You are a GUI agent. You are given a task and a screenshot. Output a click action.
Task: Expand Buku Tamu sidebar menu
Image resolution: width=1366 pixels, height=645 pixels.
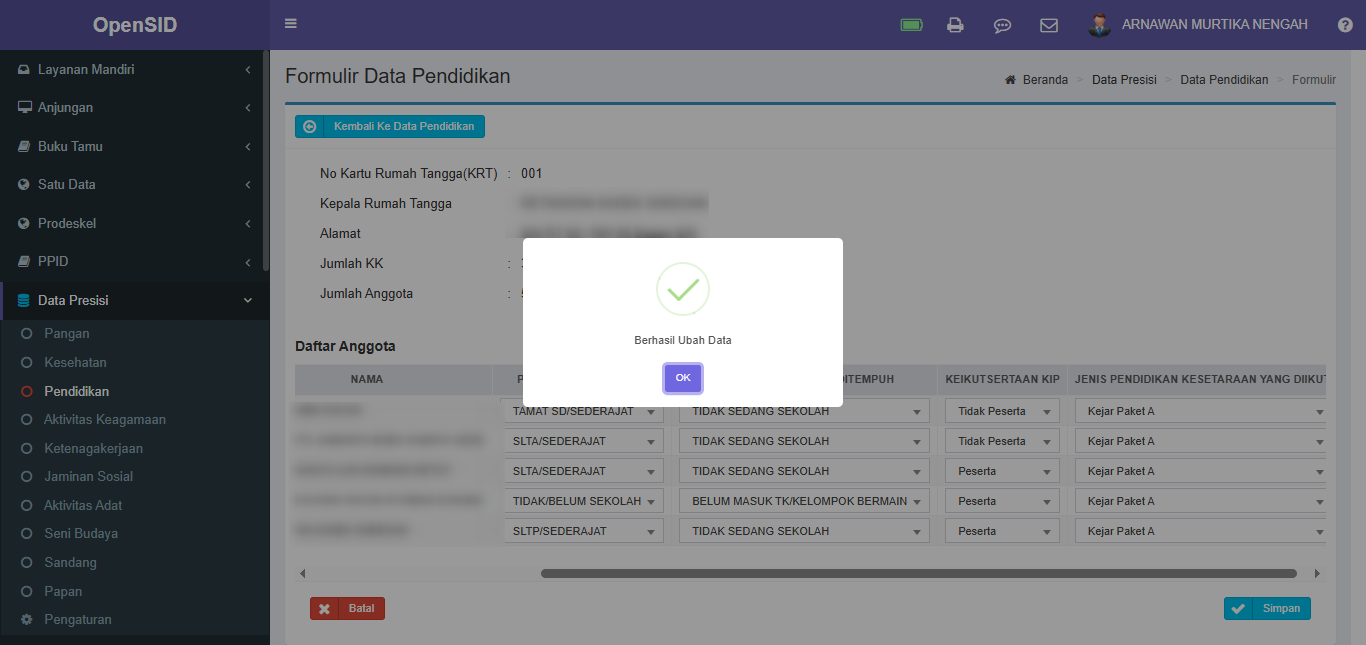135,146
